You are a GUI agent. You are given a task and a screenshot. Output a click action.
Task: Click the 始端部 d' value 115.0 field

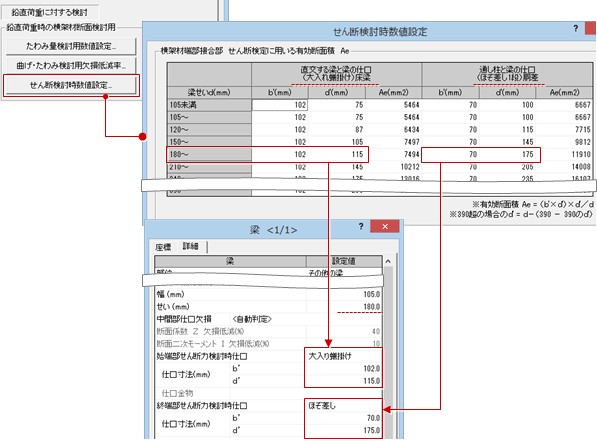[x=343, y=381]
